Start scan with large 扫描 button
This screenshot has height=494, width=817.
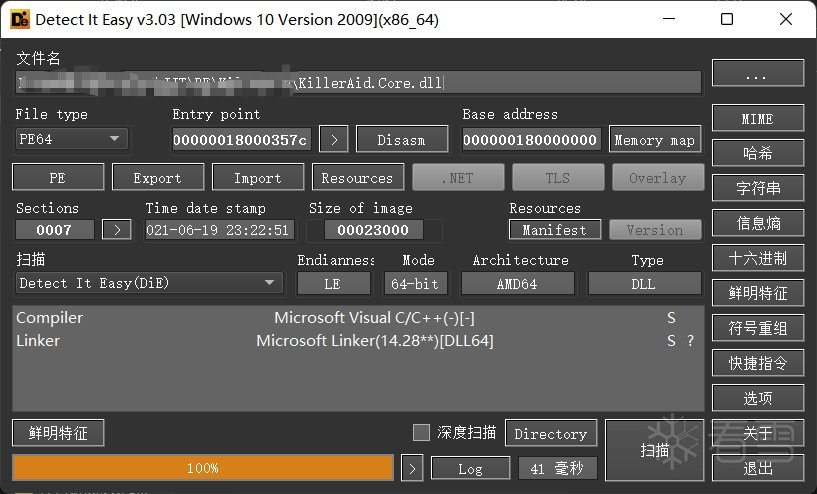(x=654, y=450)
